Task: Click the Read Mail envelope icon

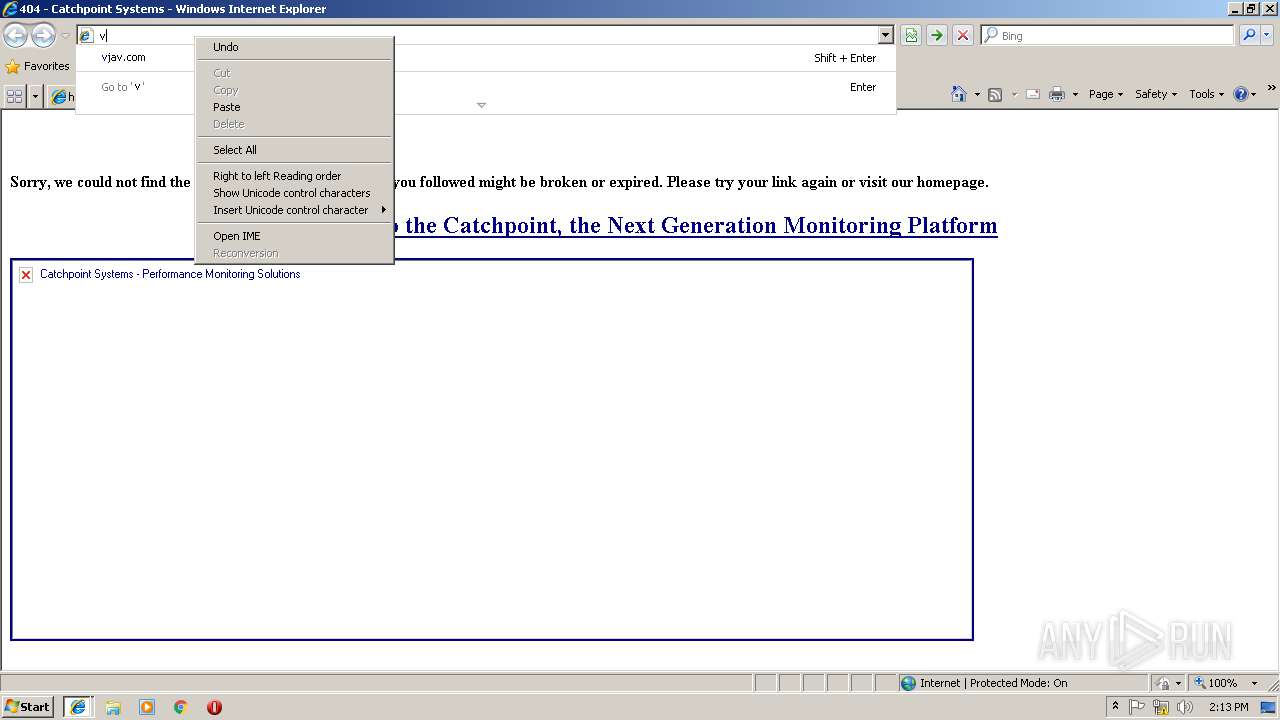Action: tap(1033, 94)
